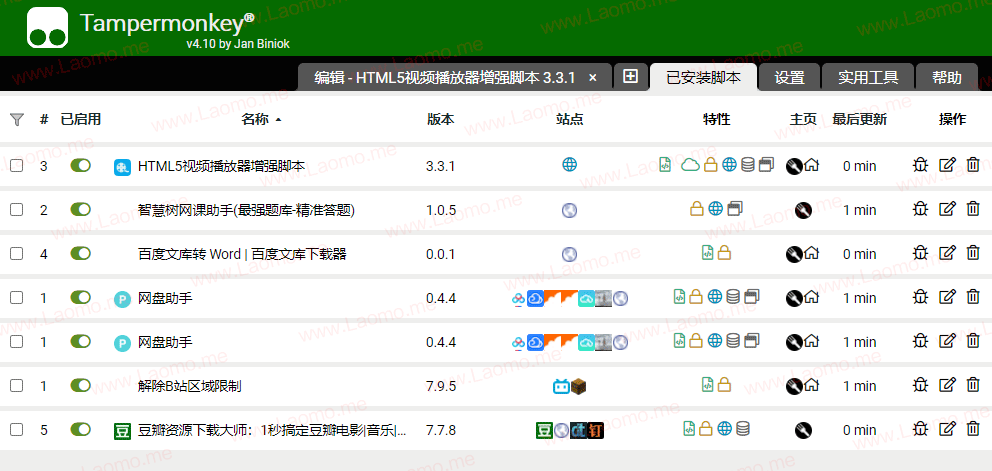Edit 智慧树网课助手 via pencil icon
This screenshot has width=992, height=471.
click(x=946, y=209)
